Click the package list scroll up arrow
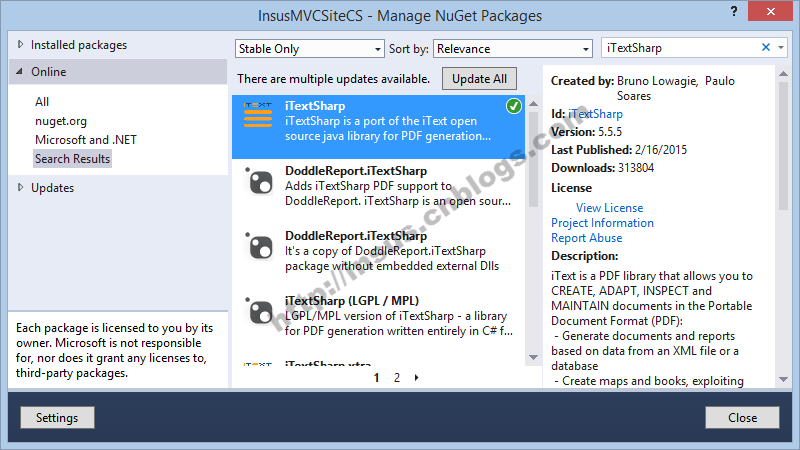Viewport: 800px width, 450px height. 533,104
